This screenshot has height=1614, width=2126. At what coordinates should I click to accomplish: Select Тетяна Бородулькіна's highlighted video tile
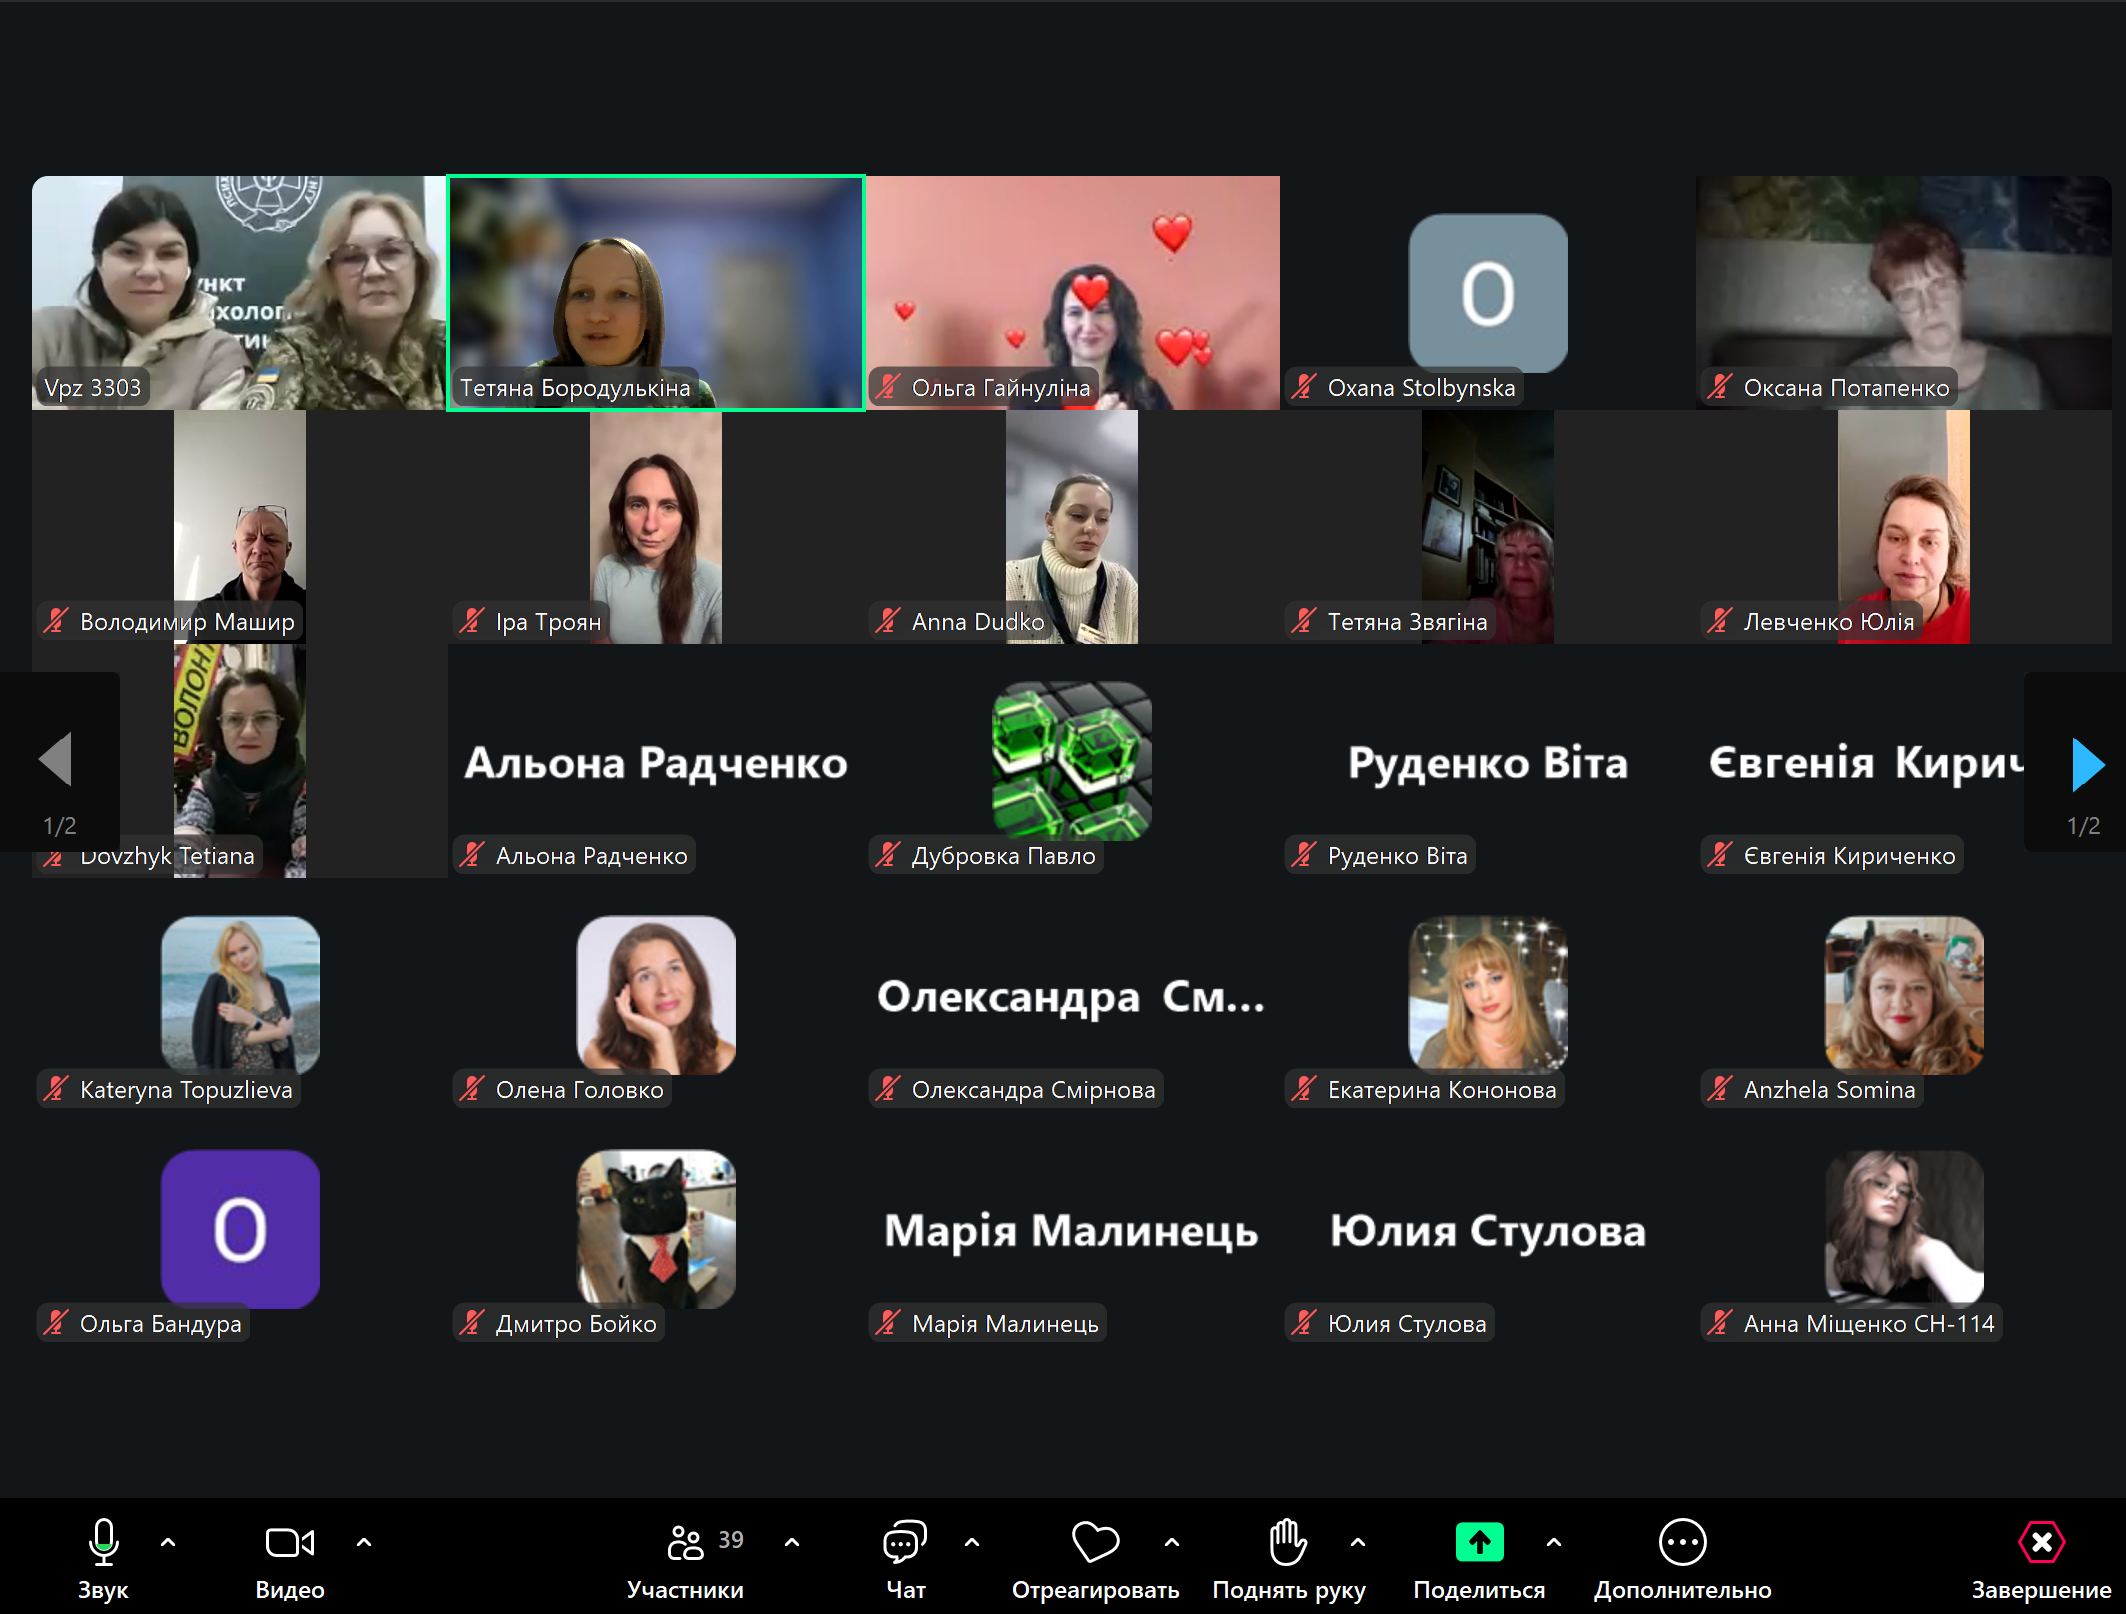(x=655, y=292)
